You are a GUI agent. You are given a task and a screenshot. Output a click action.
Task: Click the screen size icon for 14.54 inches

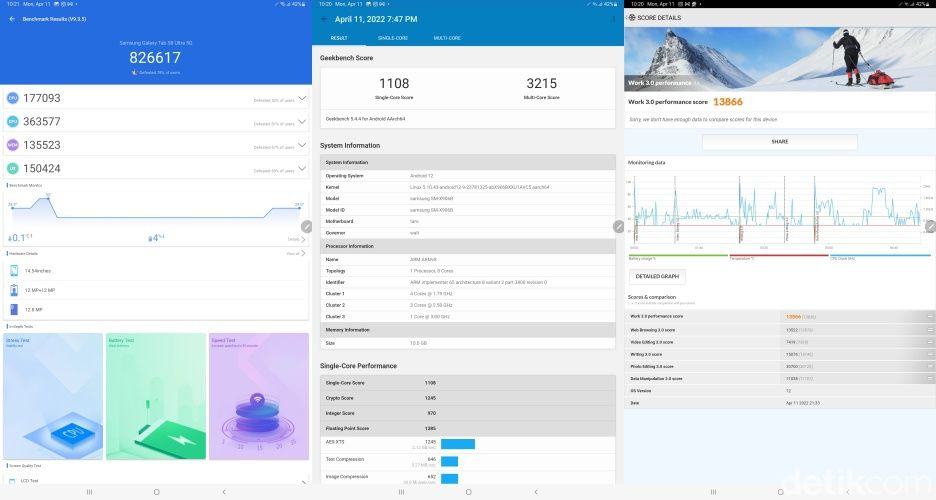(x=14, y=271)
